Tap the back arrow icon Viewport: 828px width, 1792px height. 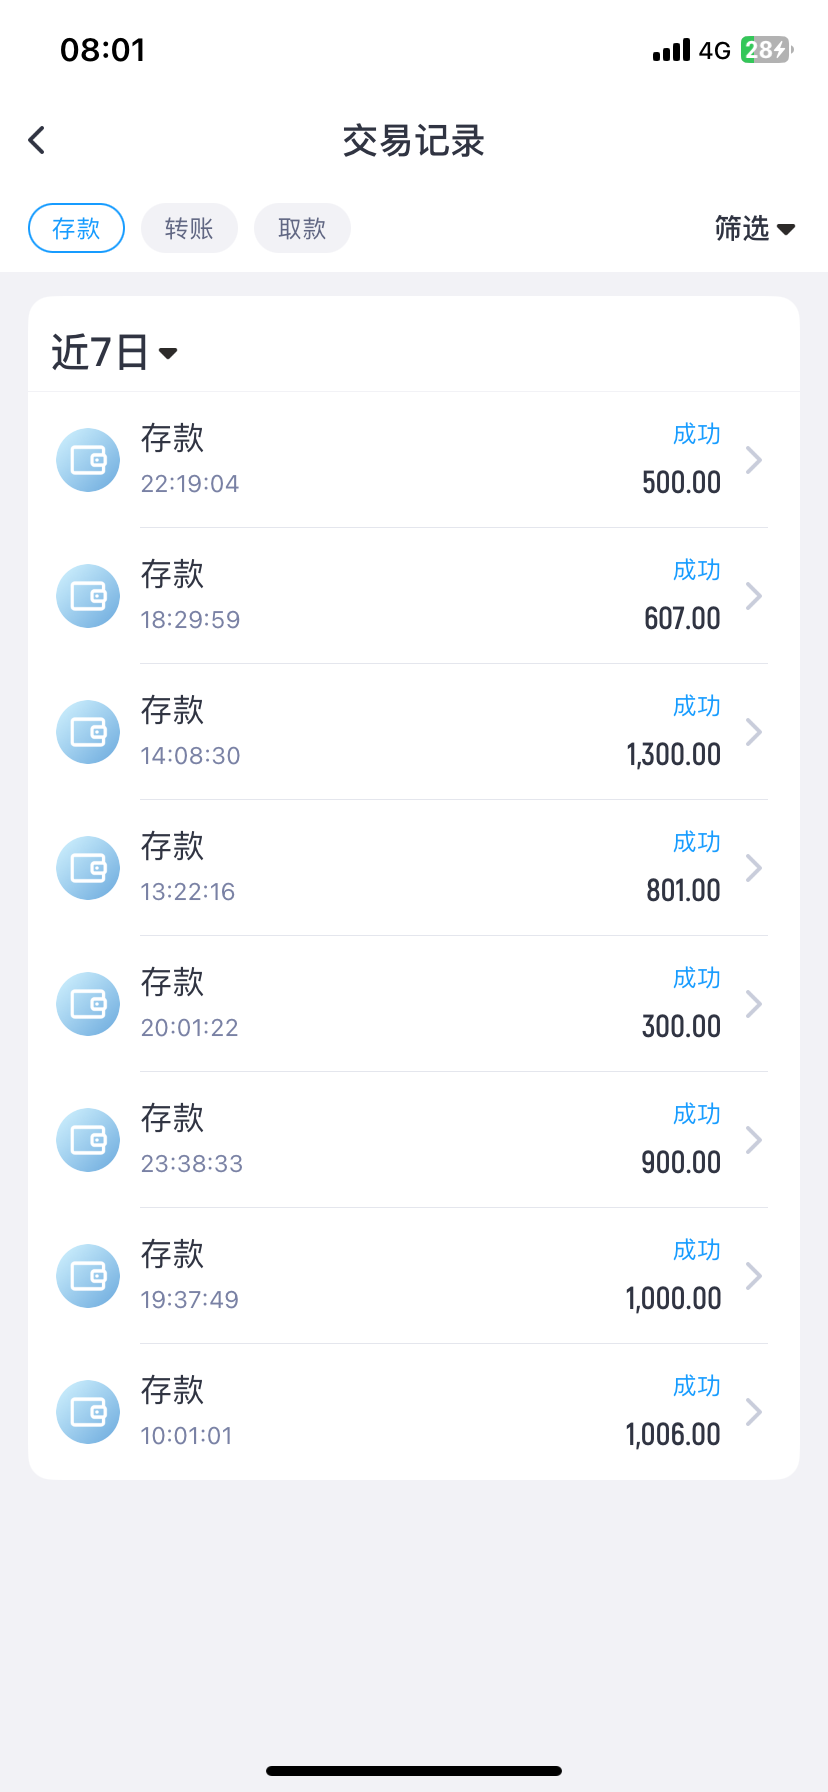click(x=37, y=140)
